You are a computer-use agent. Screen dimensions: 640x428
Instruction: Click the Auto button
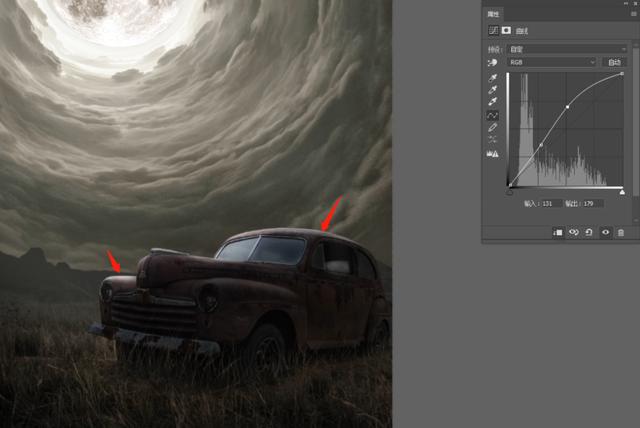pyautogui.click(x=614, y=62)
